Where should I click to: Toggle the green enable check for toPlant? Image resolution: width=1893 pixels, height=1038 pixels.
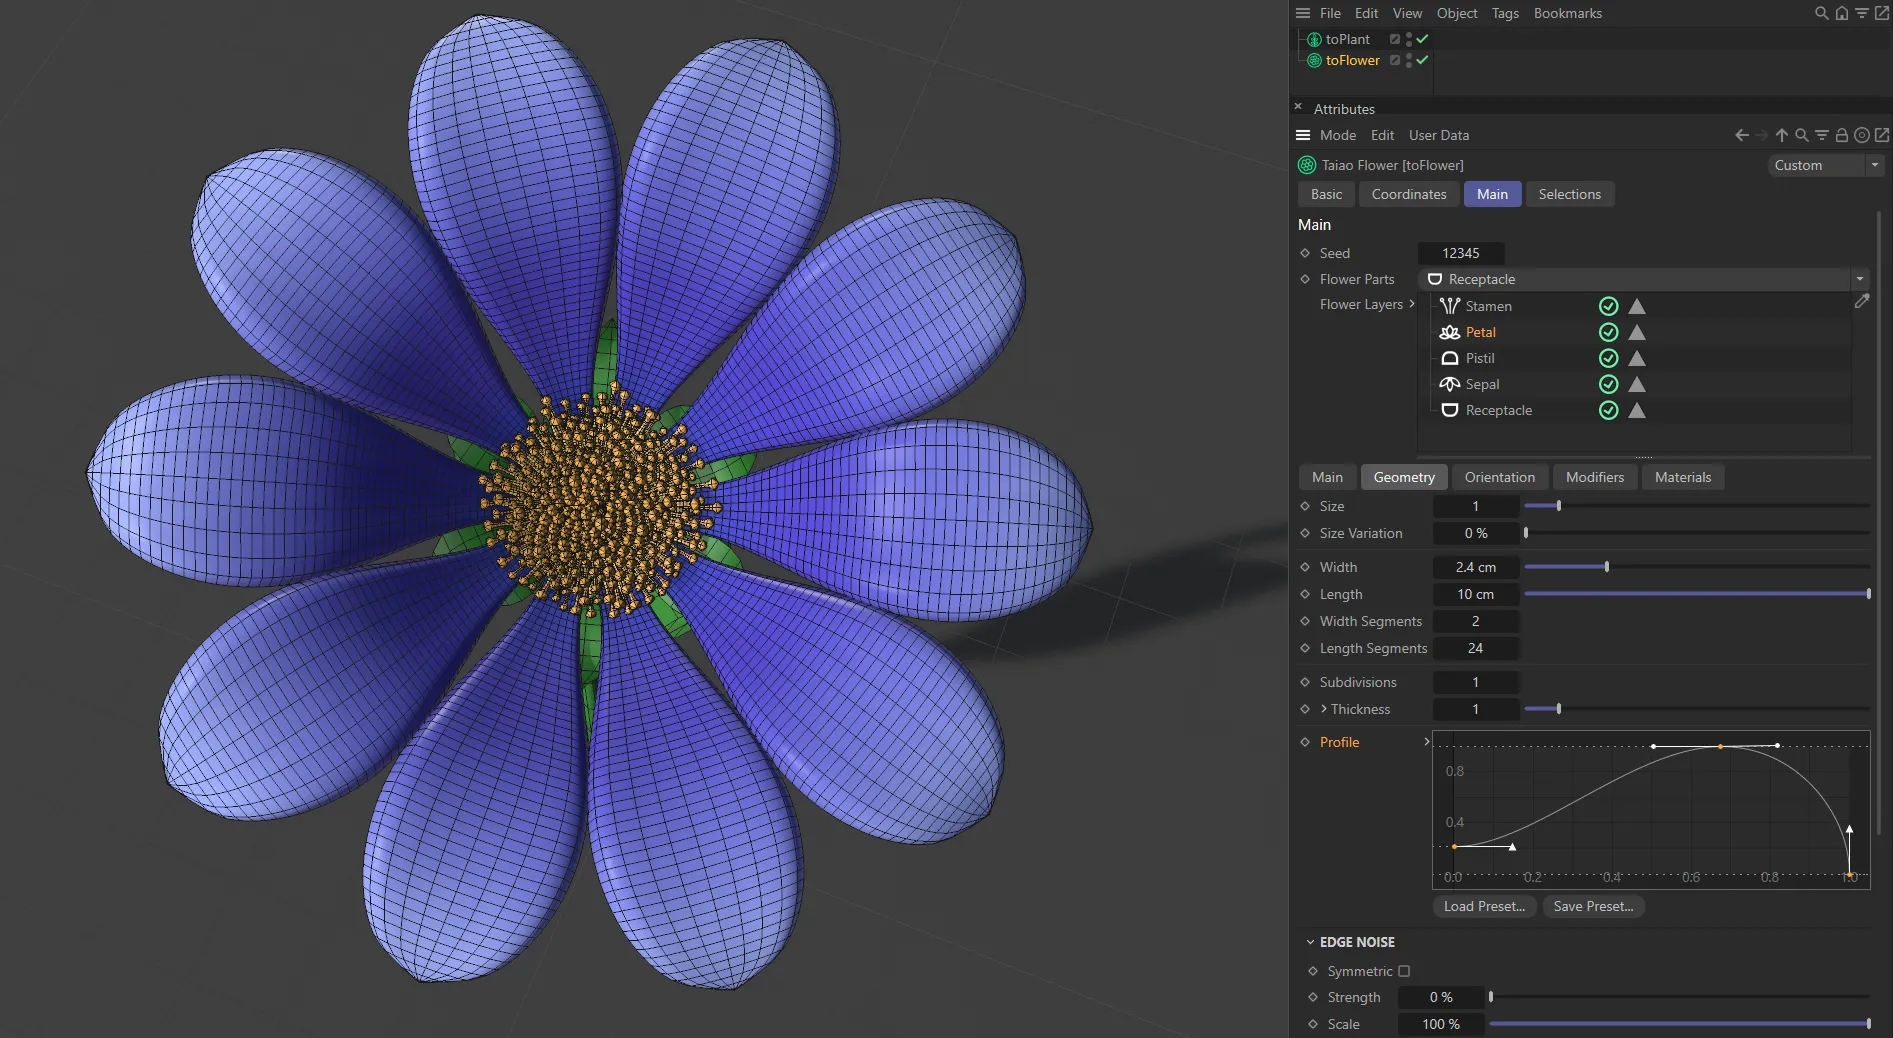click(x=1422, y=39)
